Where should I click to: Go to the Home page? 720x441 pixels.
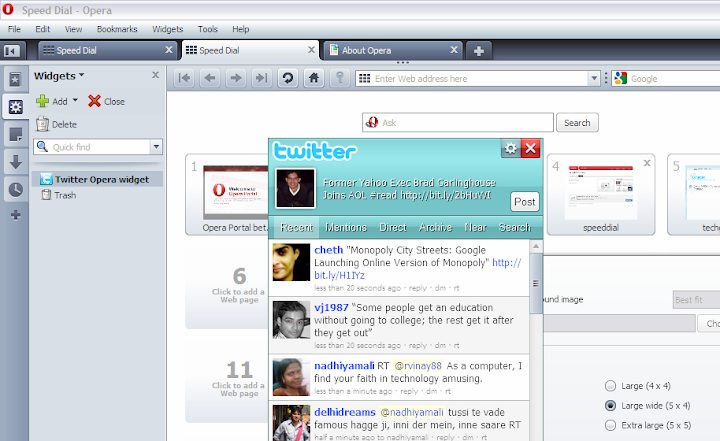(x=314, y=78)
